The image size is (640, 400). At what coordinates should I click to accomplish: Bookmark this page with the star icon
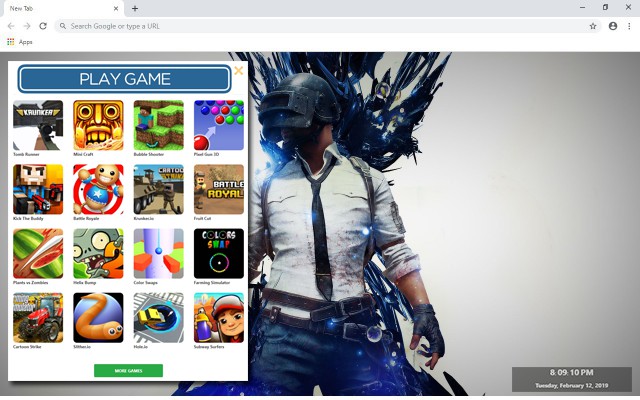coord(593,26)
